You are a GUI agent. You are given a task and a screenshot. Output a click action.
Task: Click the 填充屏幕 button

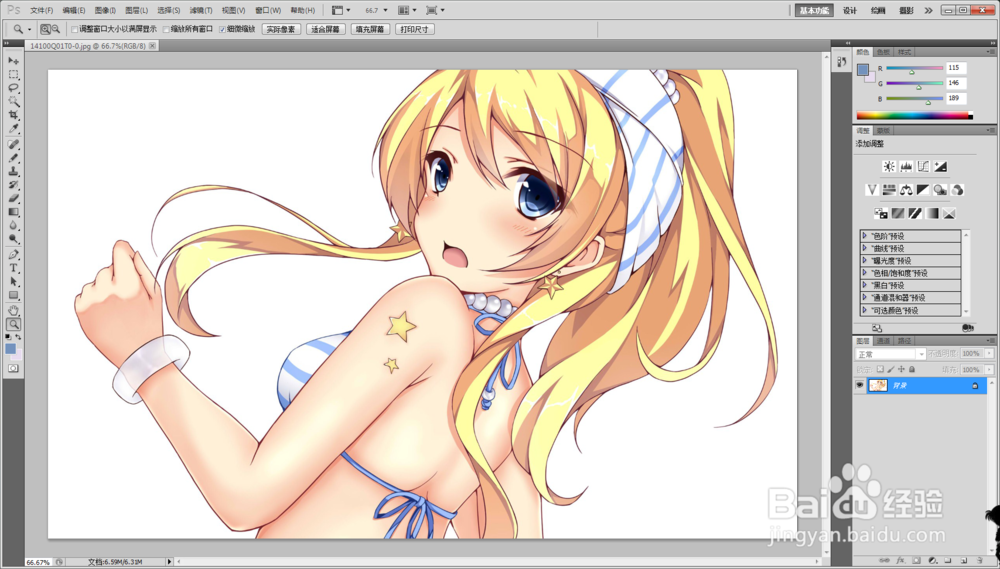[370, 29]
